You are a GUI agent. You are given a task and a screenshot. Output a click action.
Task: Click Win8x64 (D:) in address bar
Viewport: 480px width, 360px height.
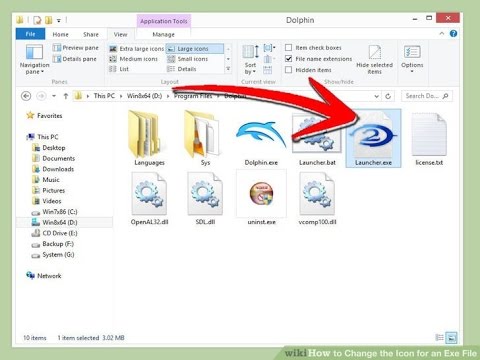coord(144,96)
